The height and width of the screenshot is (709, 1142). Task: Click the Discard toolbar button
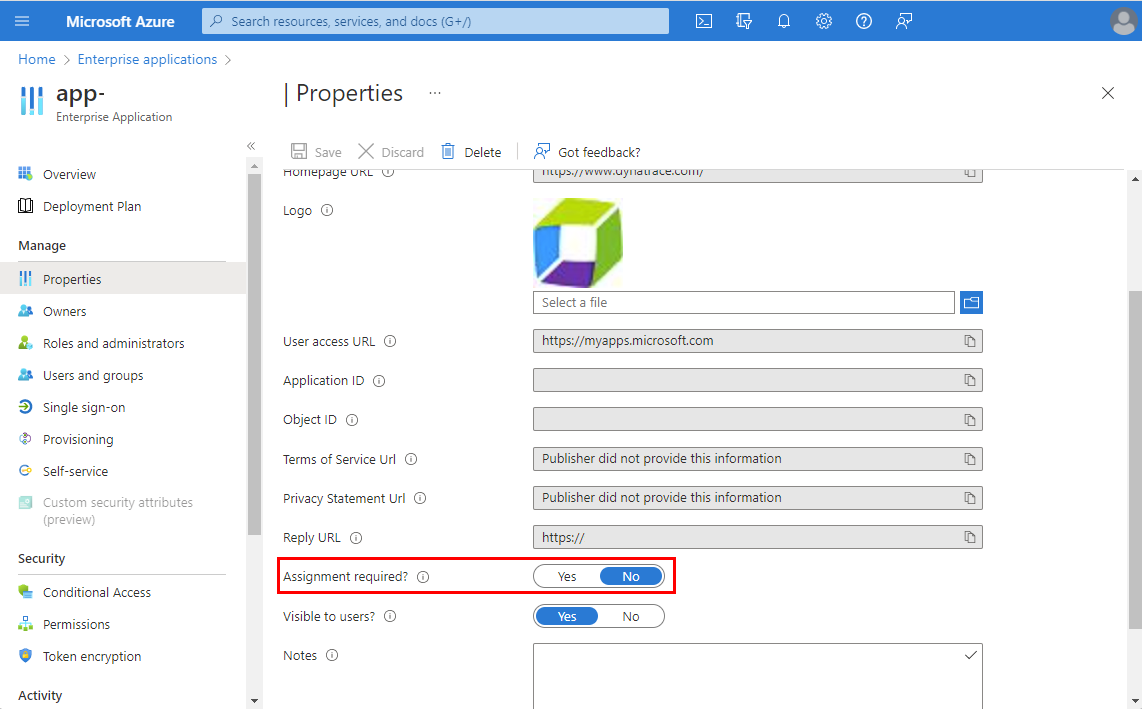point(391,152)
